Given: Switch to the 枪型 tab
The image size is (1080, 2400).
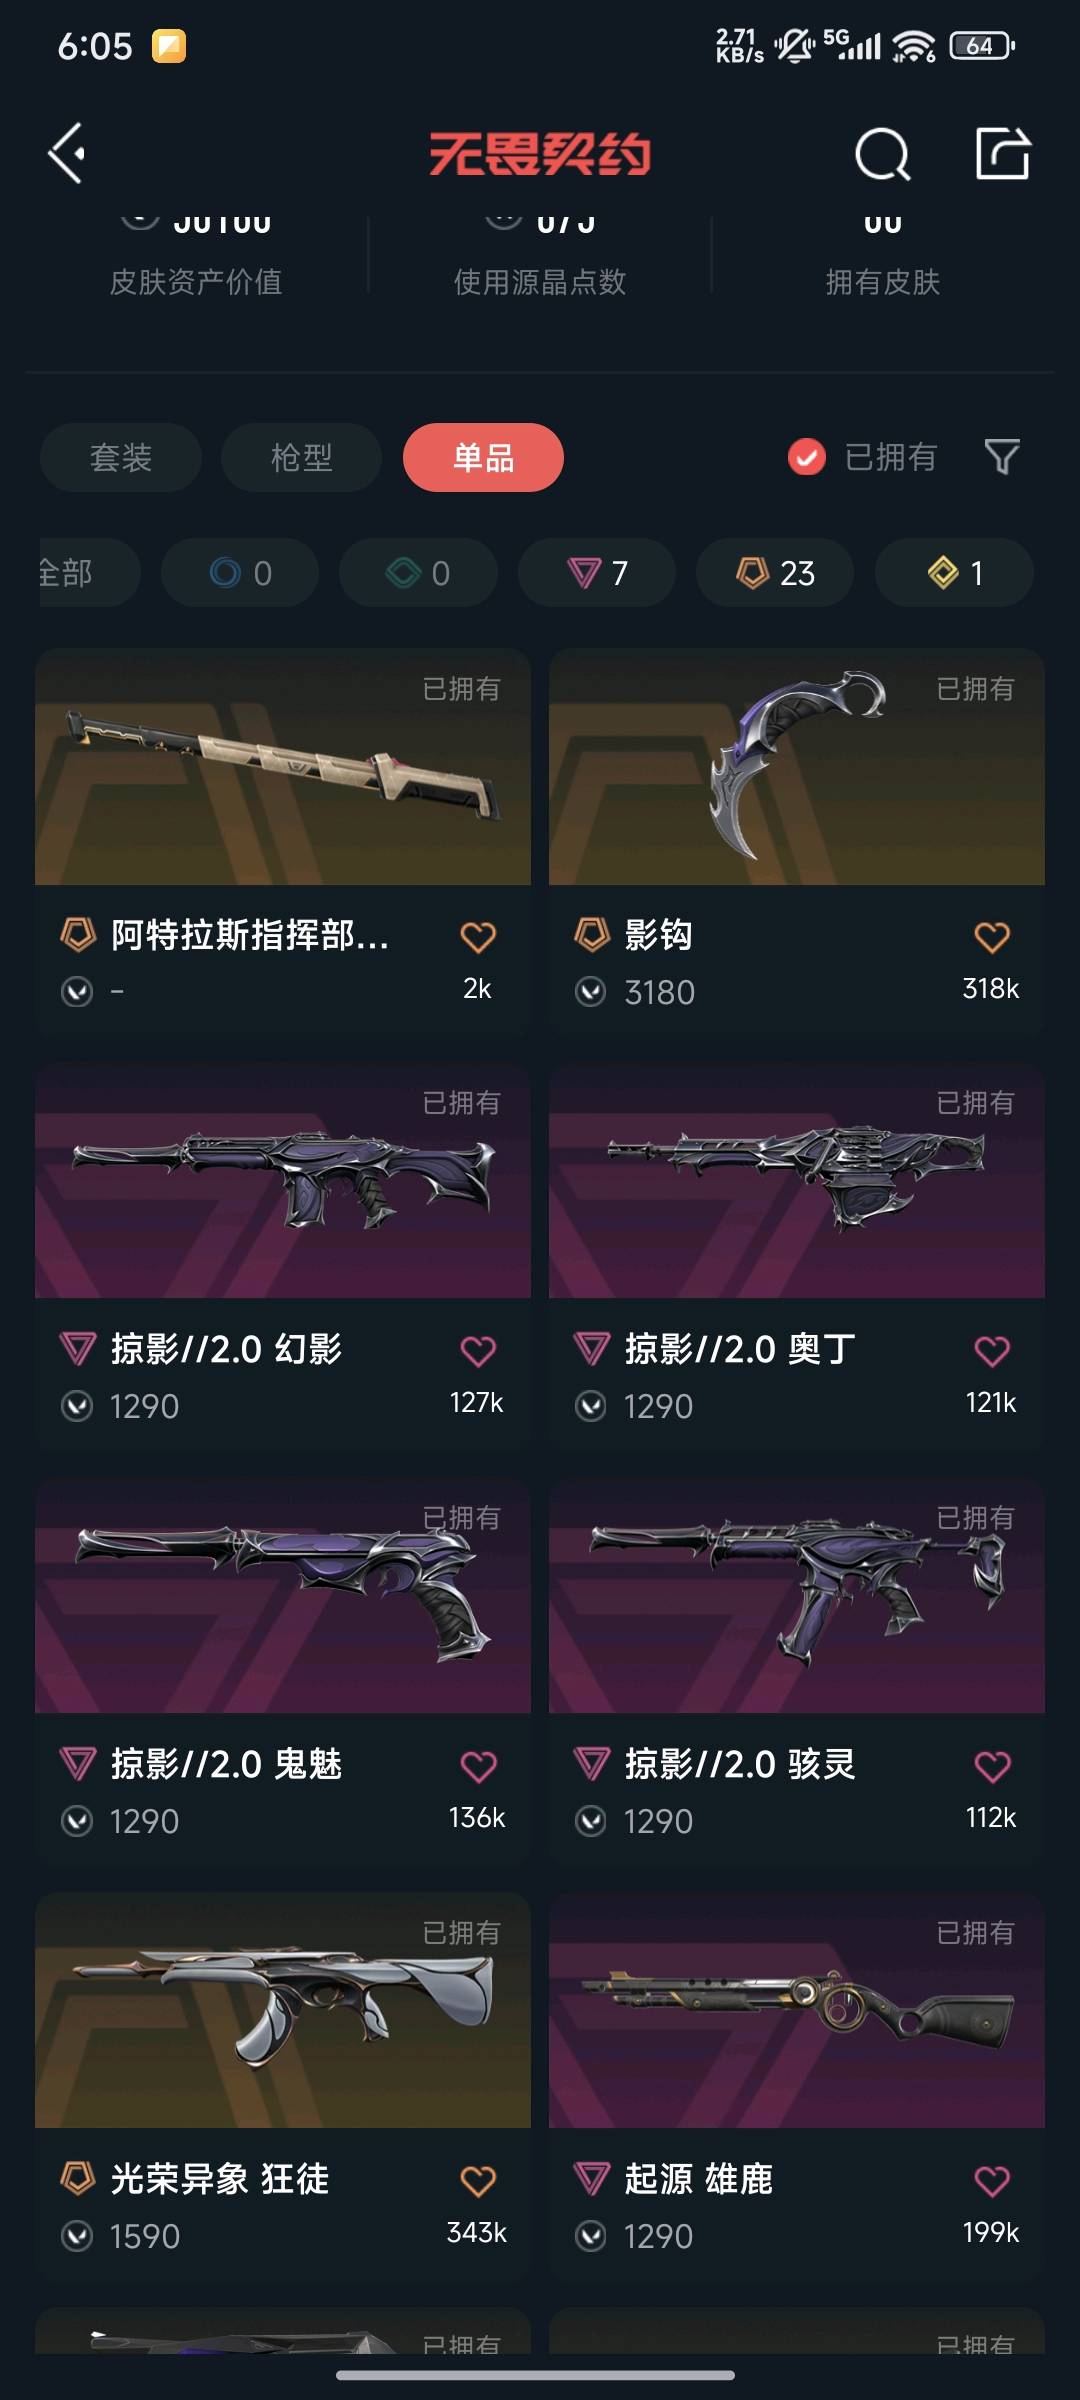Looking at the screenshot, I should click(x=301, y=457).
